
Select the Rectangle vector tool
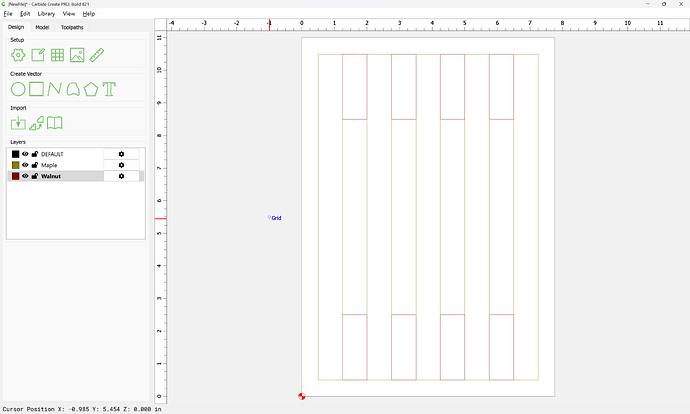(x=36, y=89)
